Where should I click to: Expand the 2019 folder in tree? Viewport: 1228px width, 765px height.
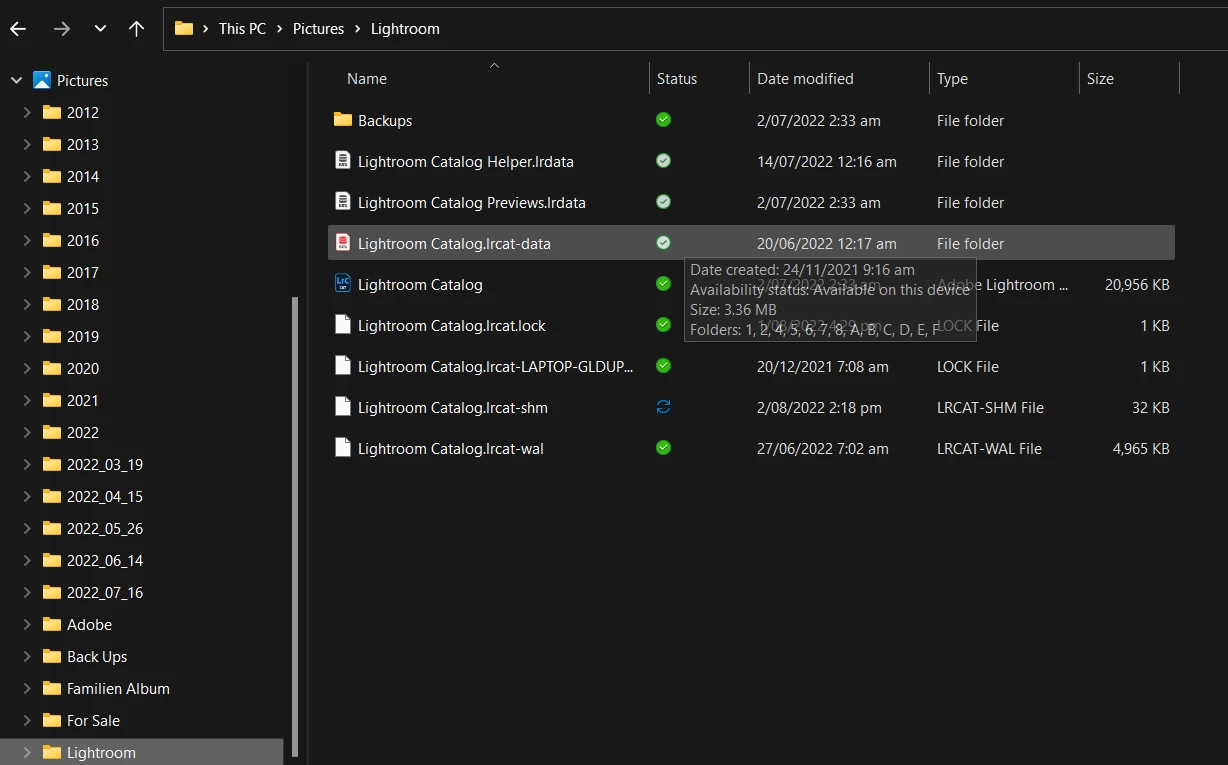point(27,336)
